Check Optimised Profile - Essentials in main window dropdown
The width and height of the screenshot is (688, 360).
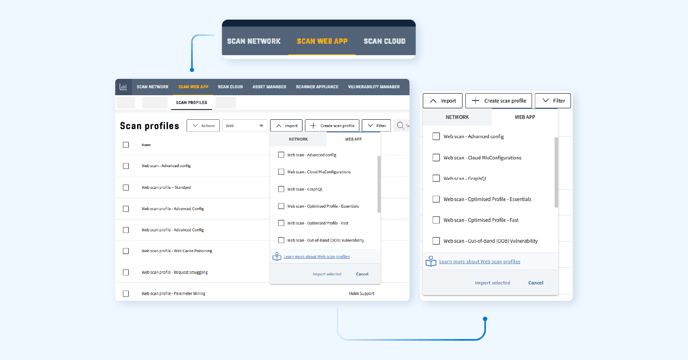(281, 206)
